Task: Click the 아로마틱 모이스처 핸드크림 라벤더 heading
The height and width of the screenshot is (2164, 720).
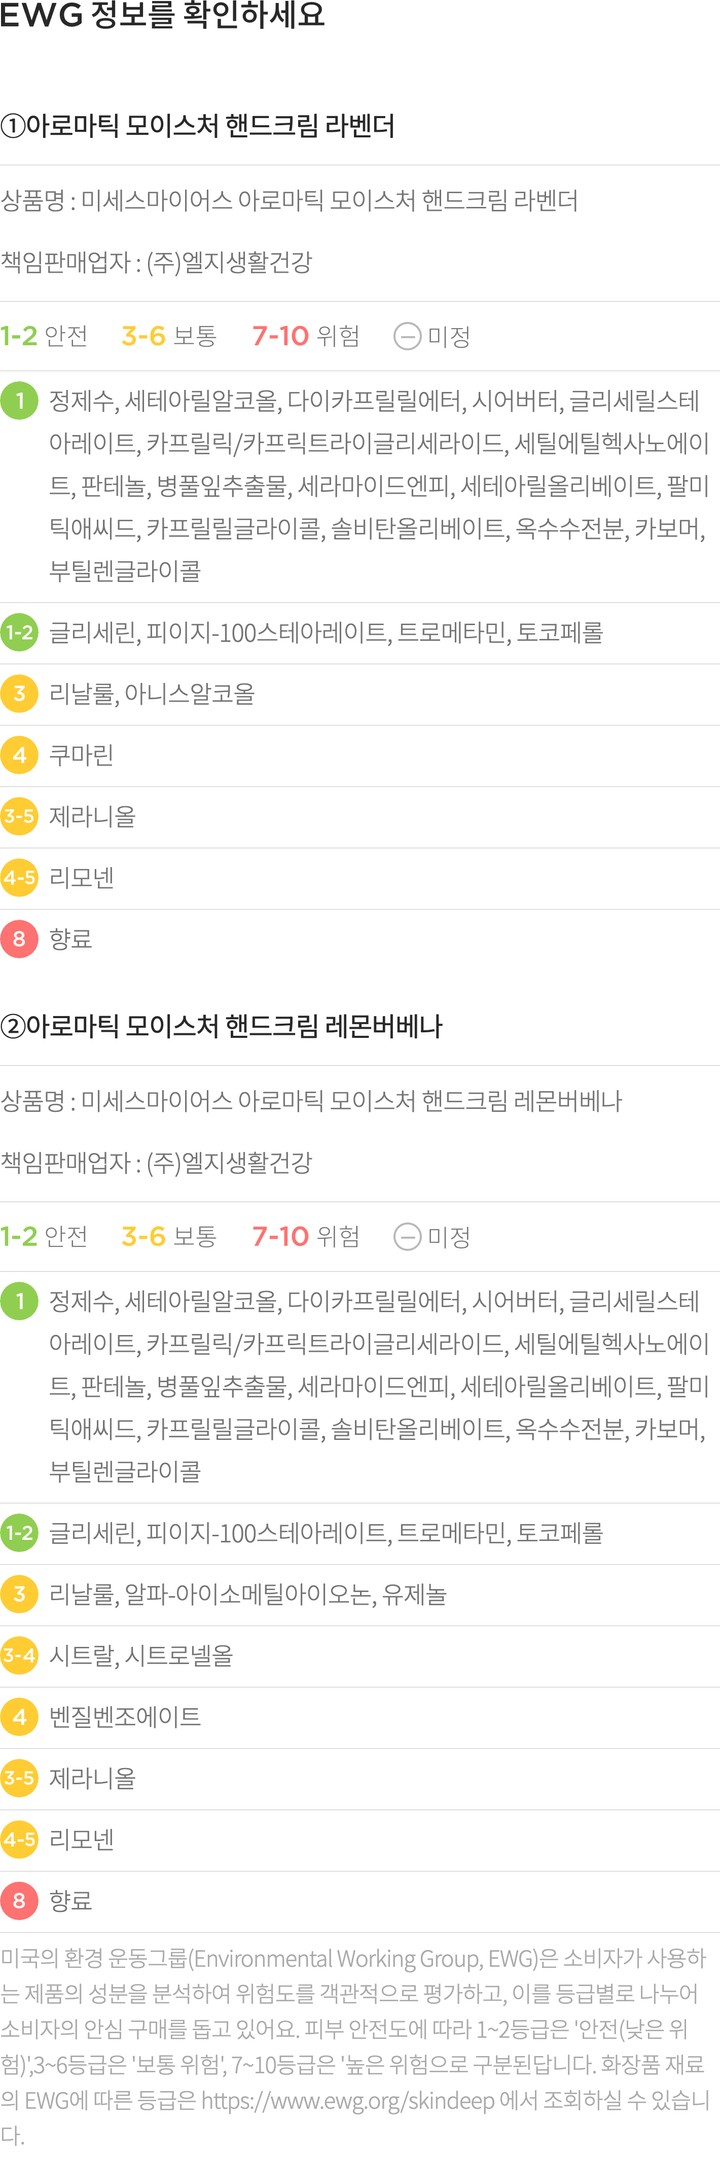Action: pos(198,127)
